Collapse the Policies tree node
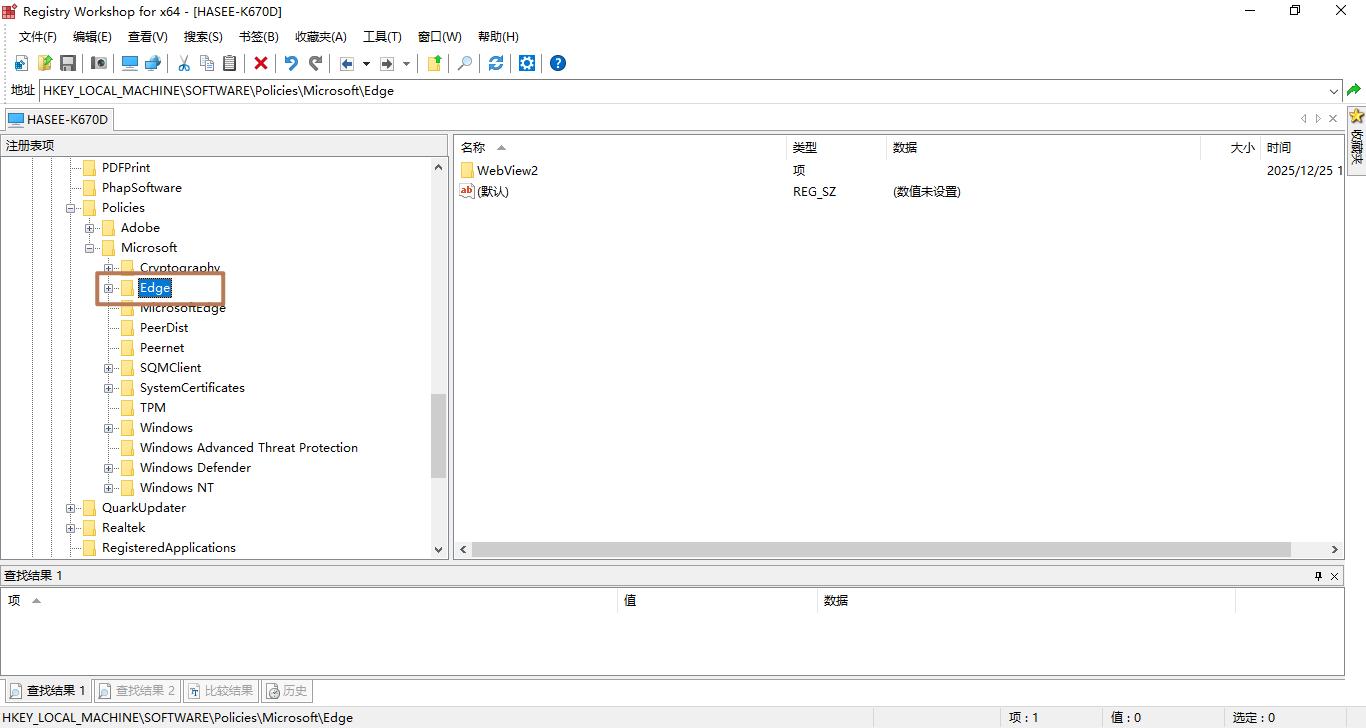Screen dimensions: 1366x728 click(x=71, y=208)
